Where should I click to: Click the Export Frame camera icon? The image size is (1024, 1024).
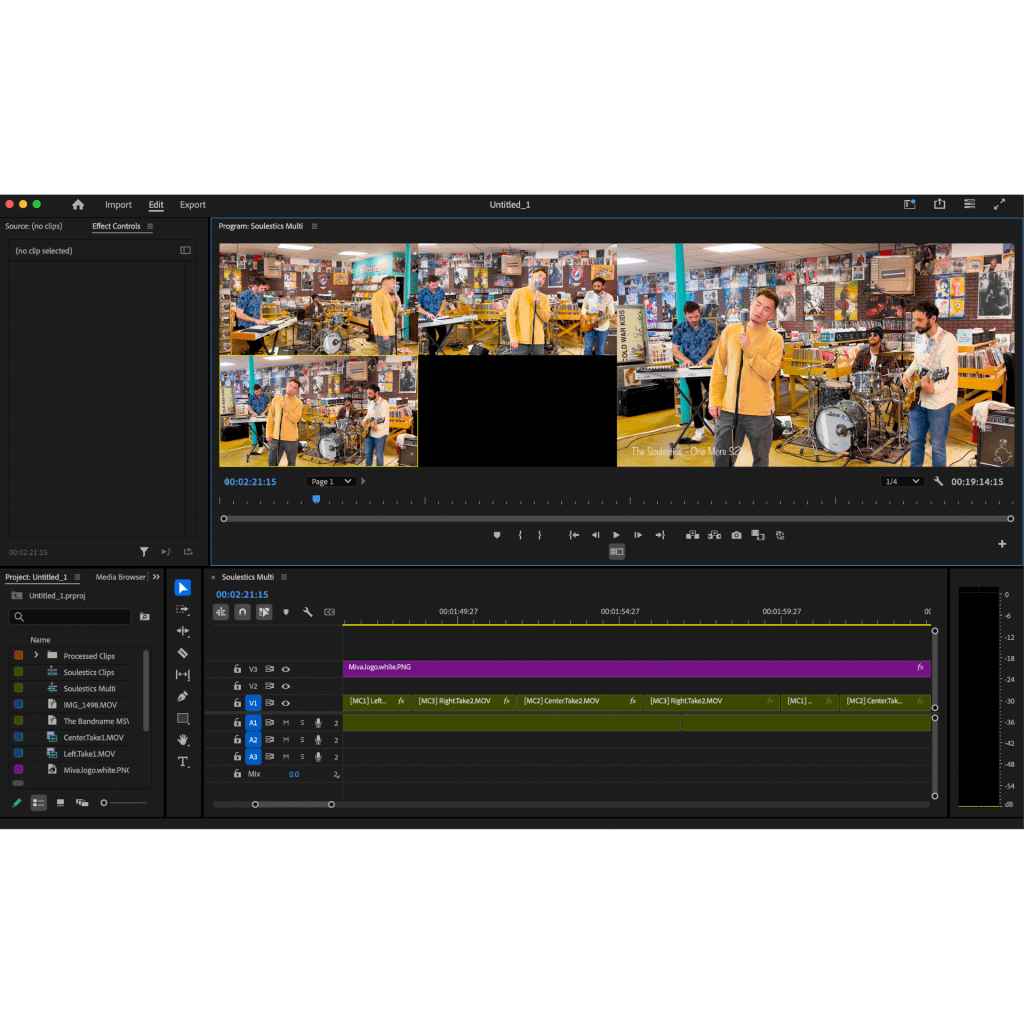[x=736, y=535]
